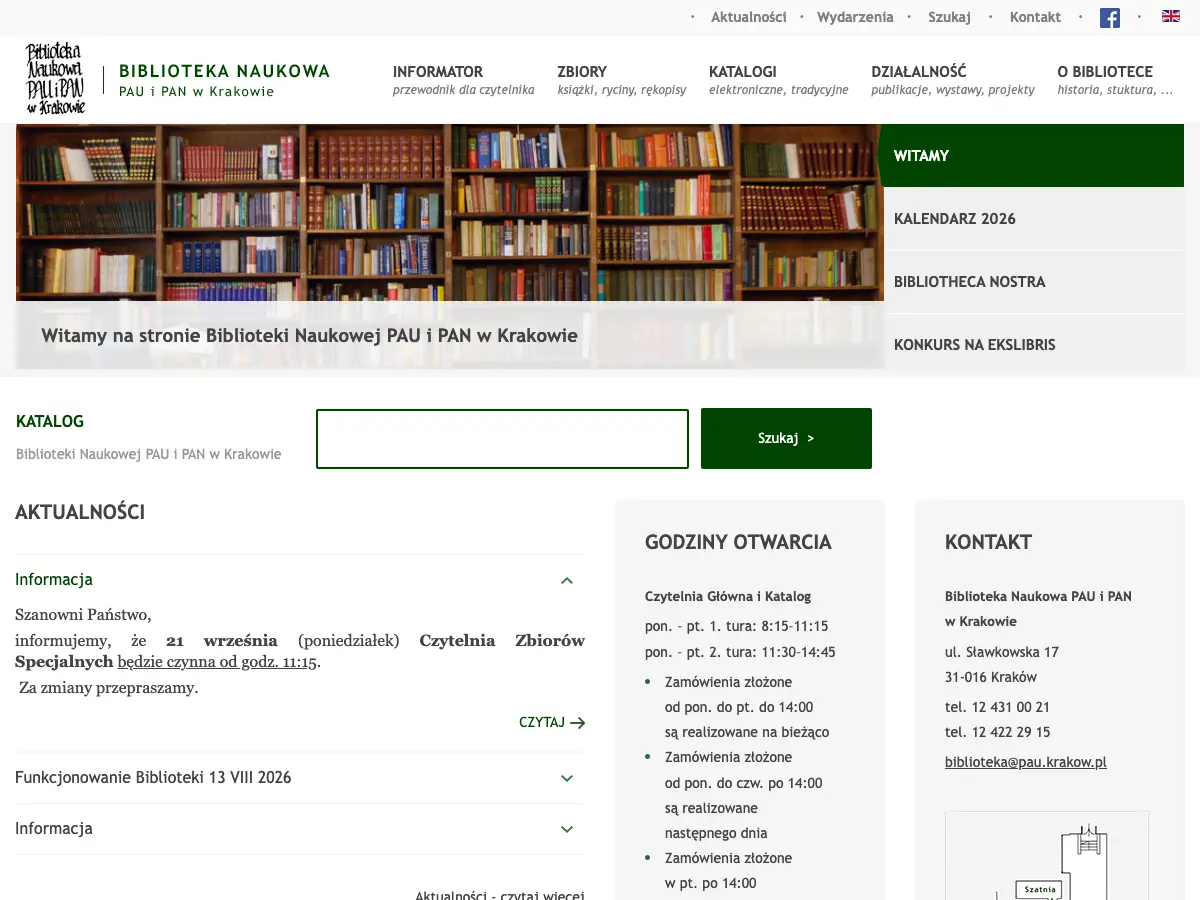This screenshot has width=1200, height=900.
Task: Open the O BIBLIOTECE menu
Action: (1115, 80)
